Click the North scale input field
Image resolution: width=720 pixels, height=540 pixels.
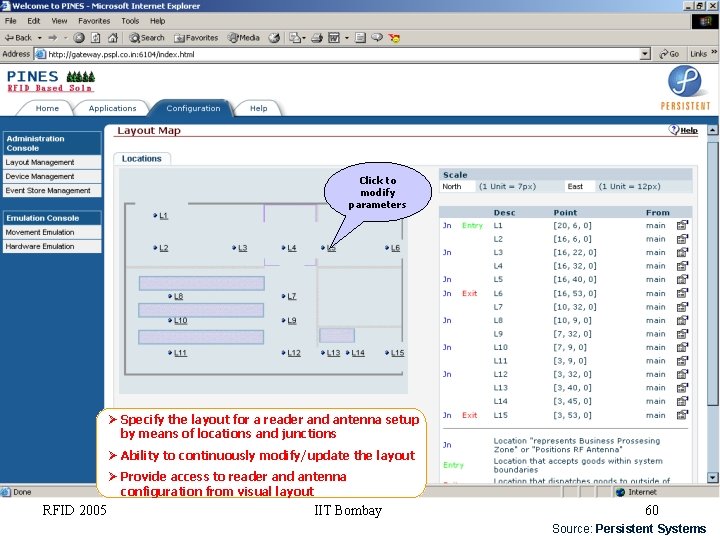458,186
